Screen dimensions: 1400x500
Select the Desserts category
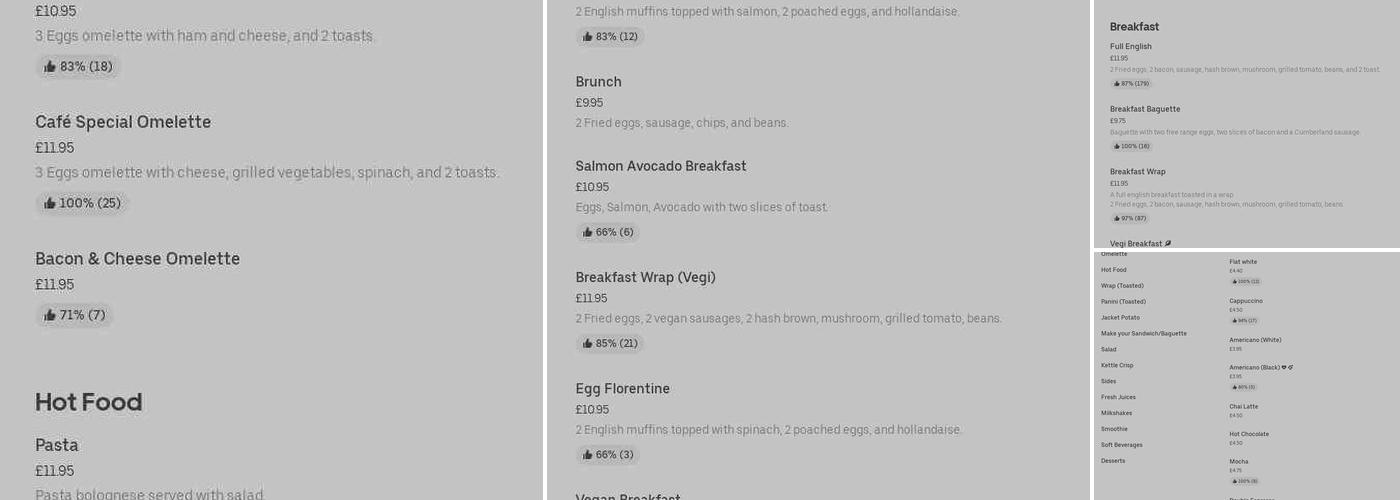click(1113, 461)
